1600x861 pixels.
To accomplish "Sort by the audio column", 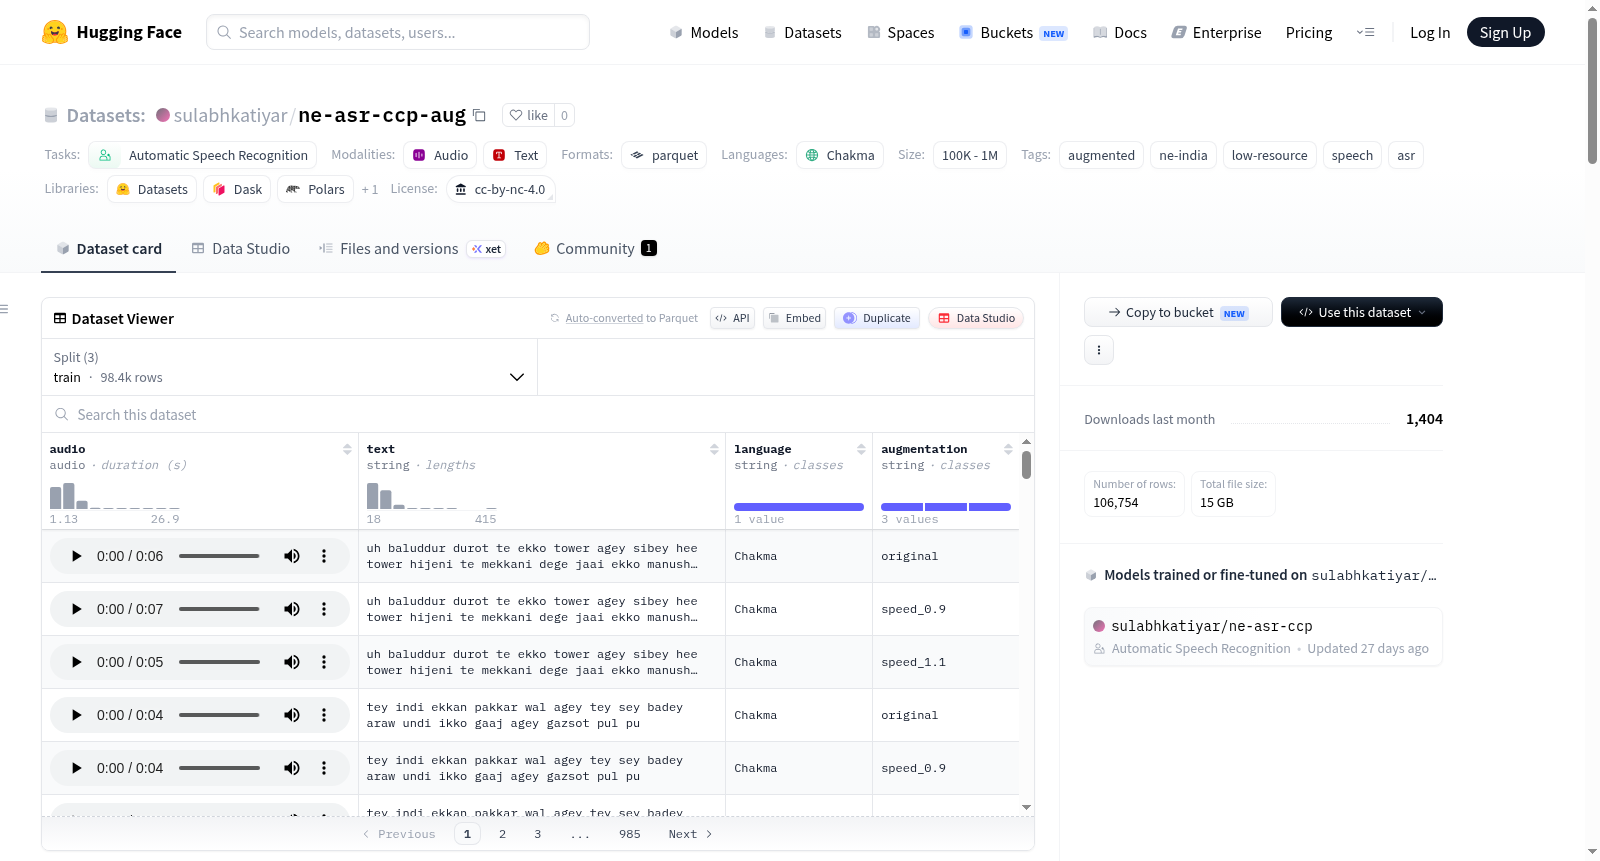I will point(347,449).
